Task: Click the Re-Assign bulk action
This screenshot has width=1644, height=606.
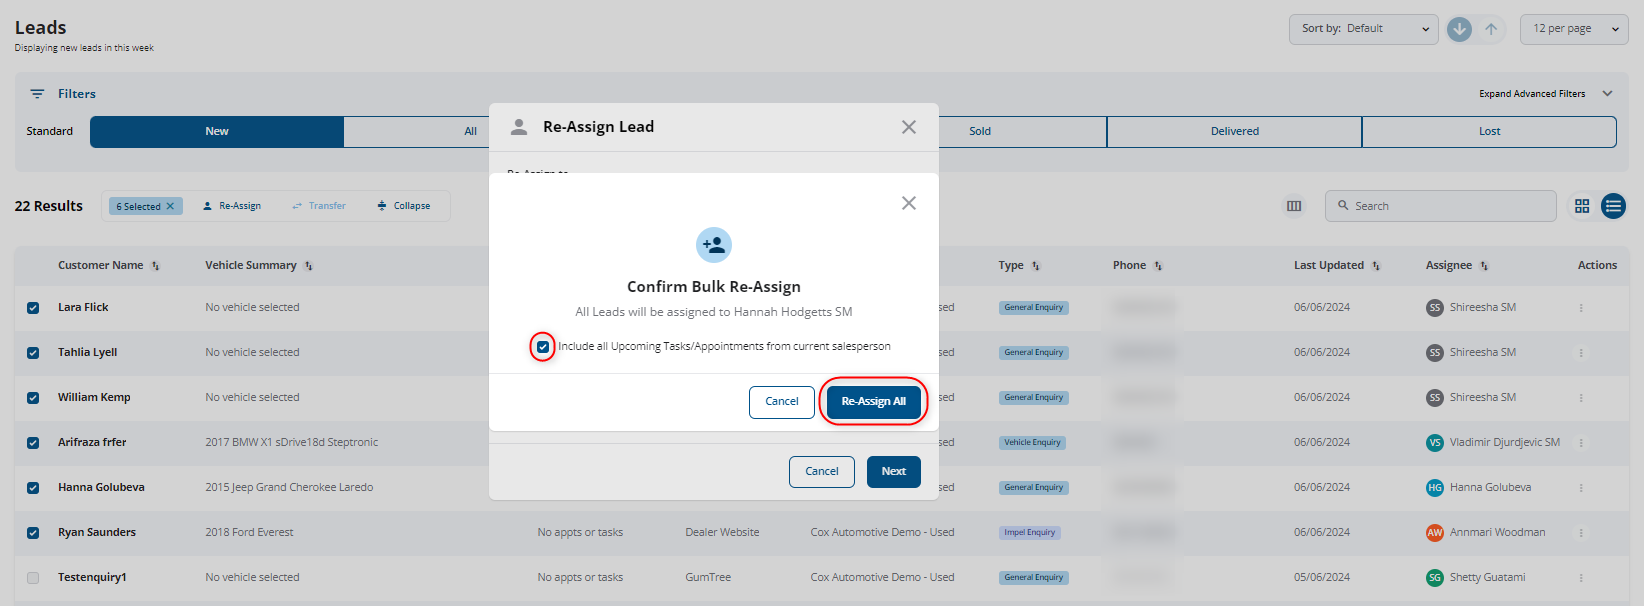Action: [232, 206]
